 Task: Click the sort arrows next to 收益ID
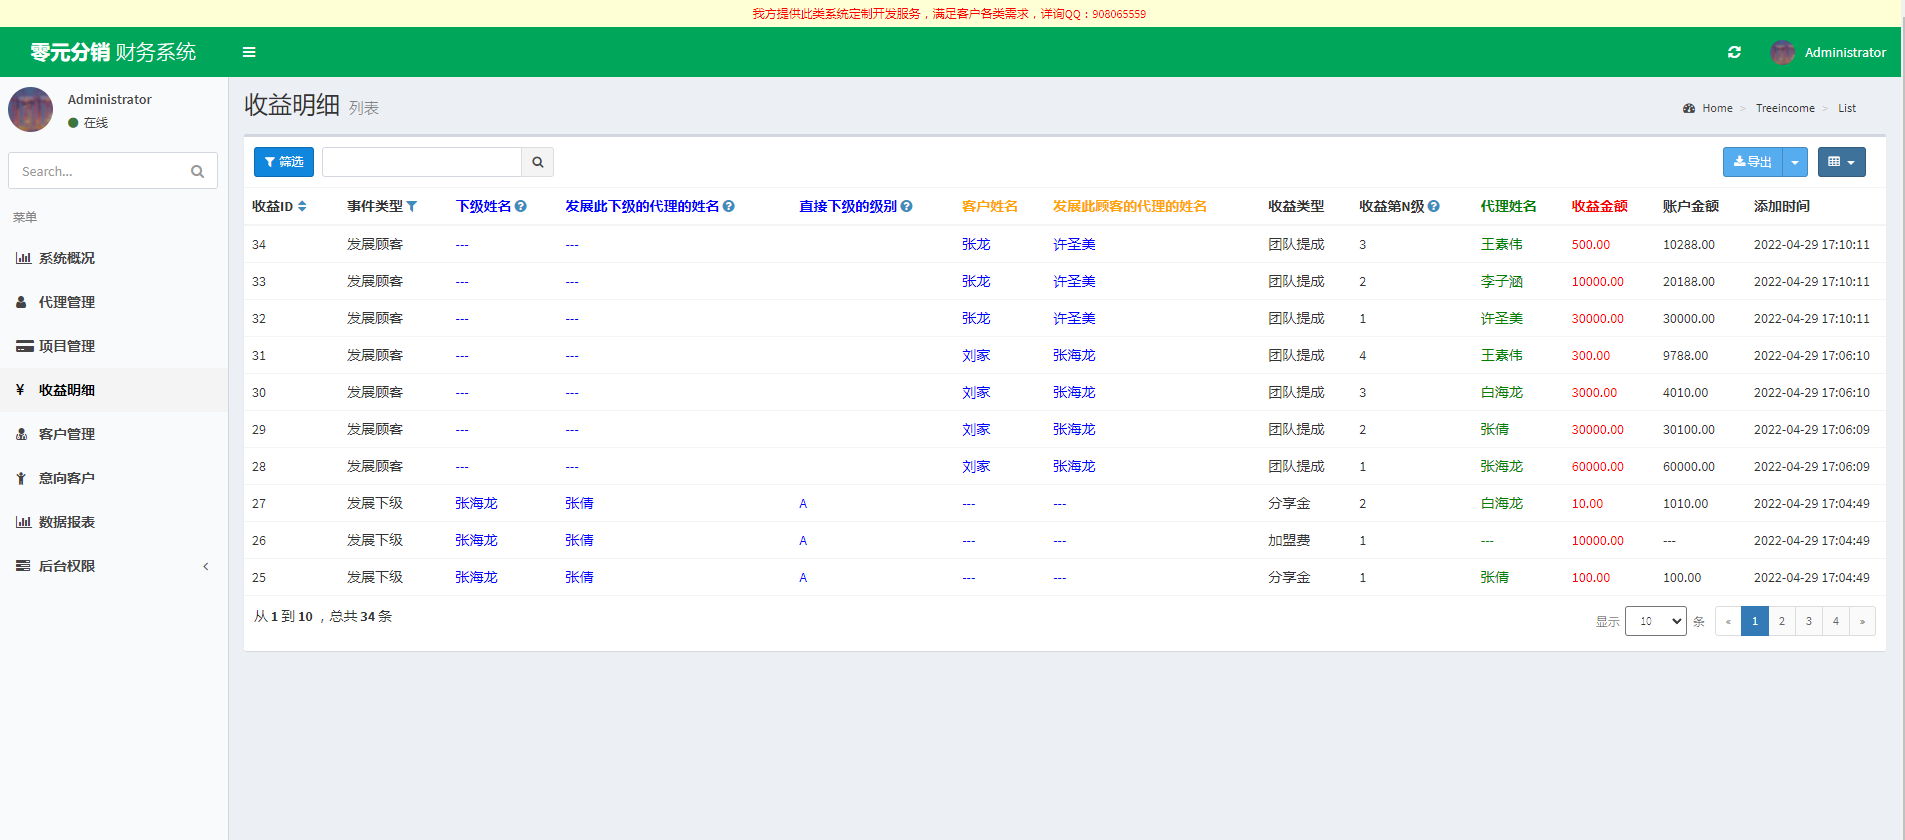tap(302, 206)
